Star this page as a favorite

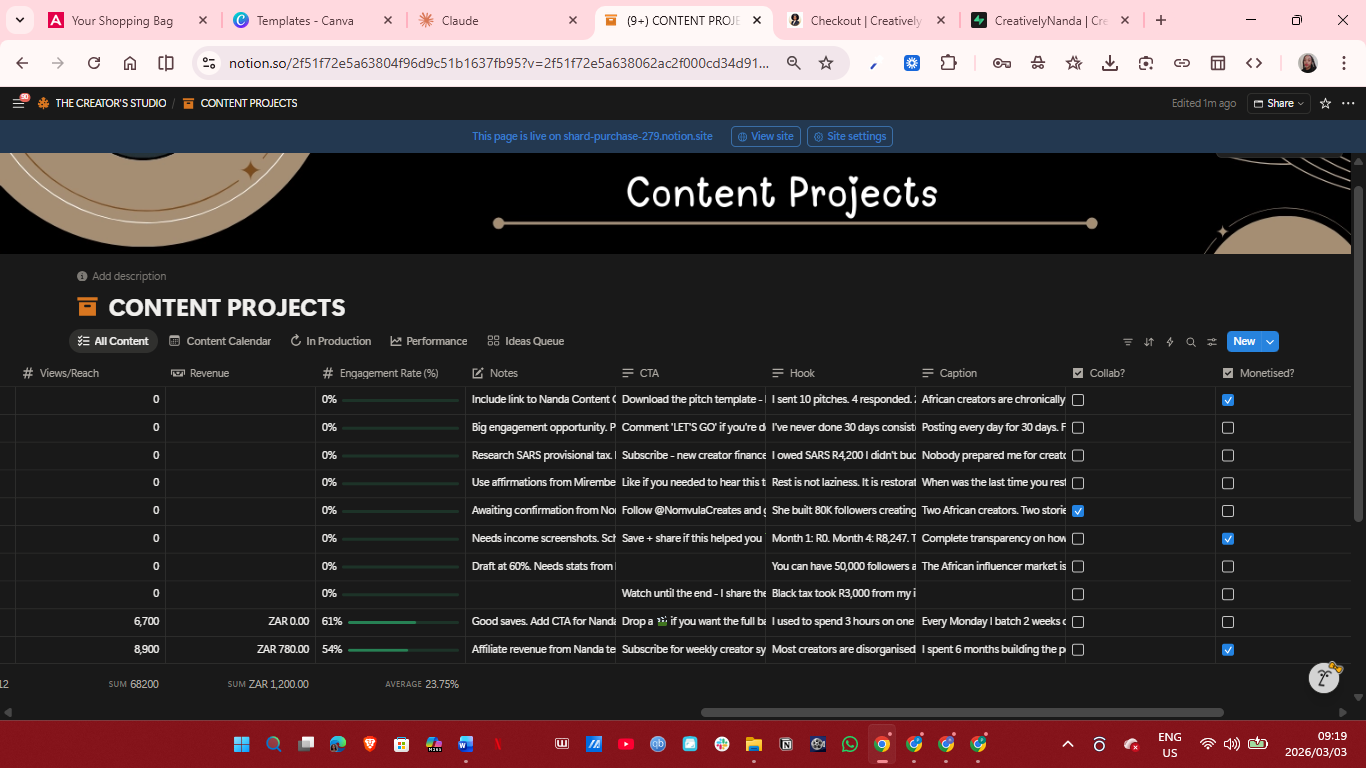(1327, 103)
